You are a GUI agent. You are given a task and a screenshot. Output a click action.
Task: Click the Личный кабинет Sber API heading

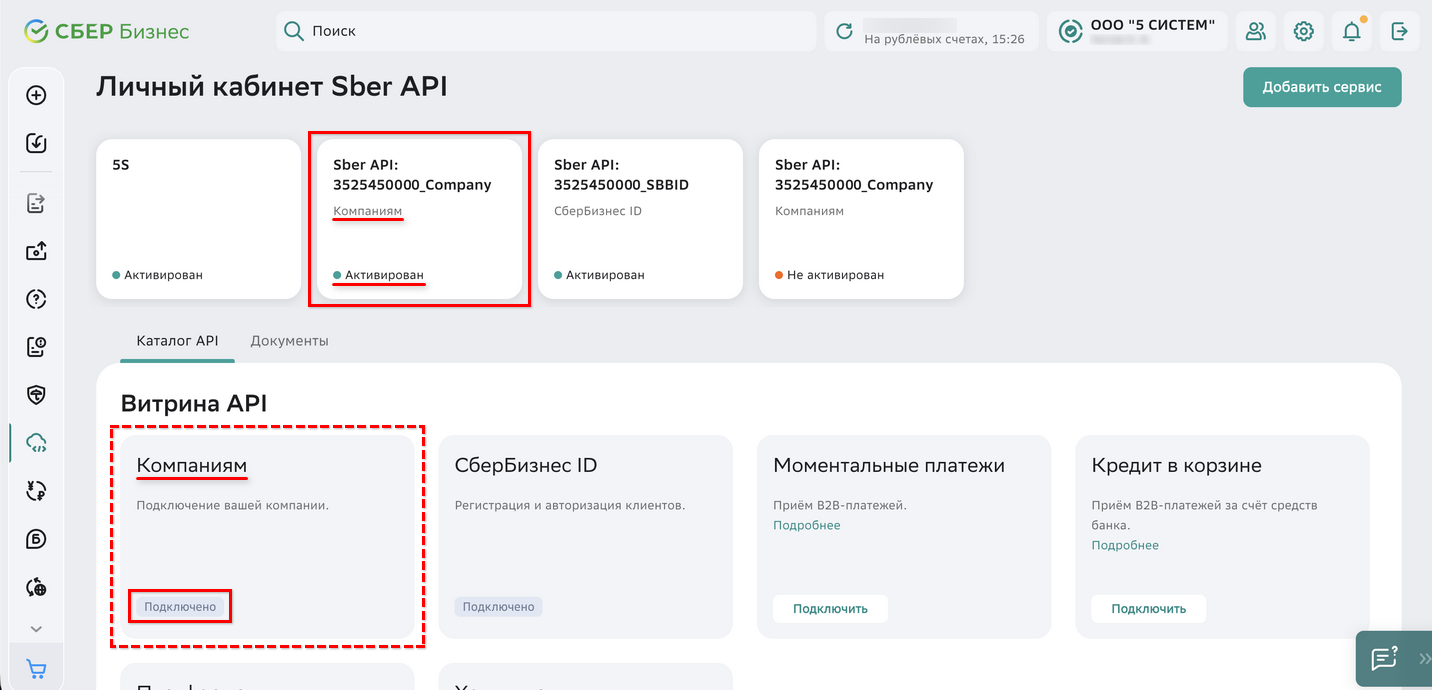point(271,88)
